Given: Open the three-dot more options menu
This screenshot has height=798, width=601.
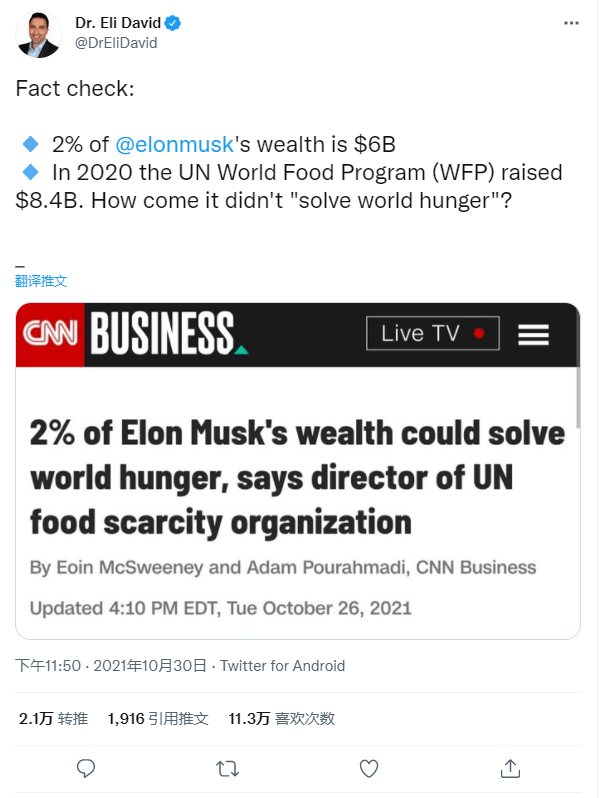Looking at the screenshot, I should (570, 22).
